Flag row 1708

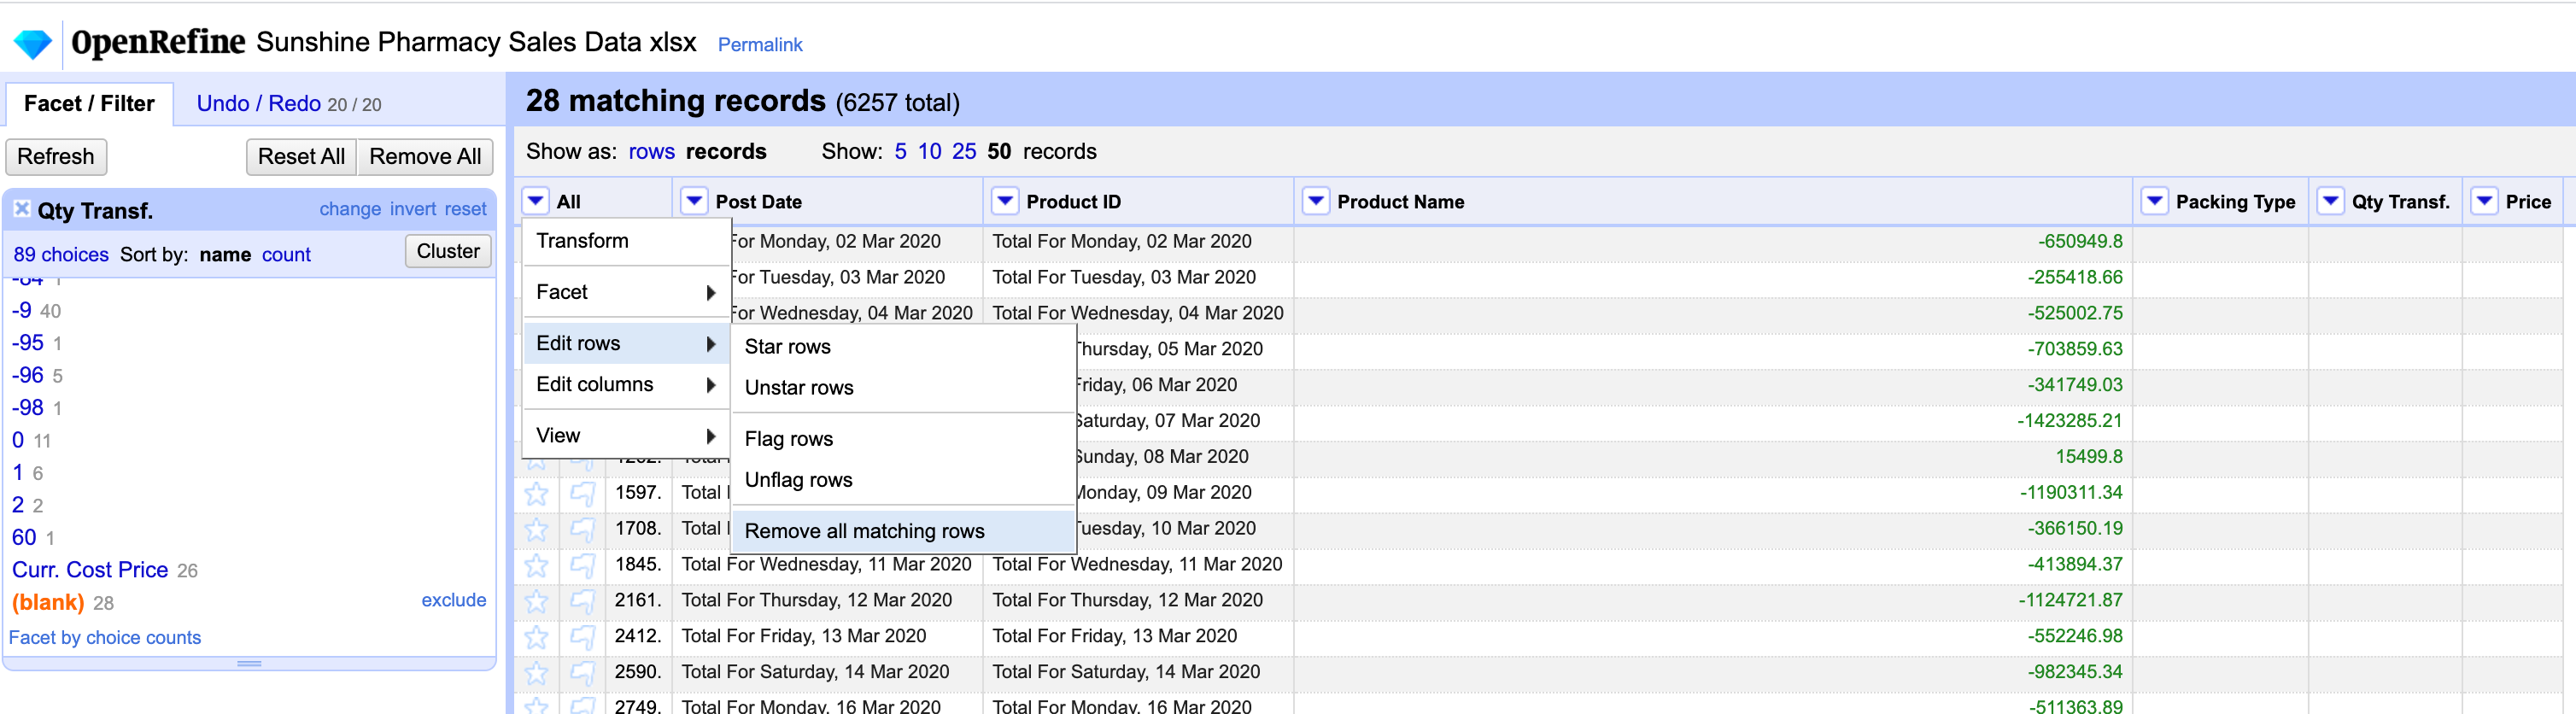pos(582,529)
